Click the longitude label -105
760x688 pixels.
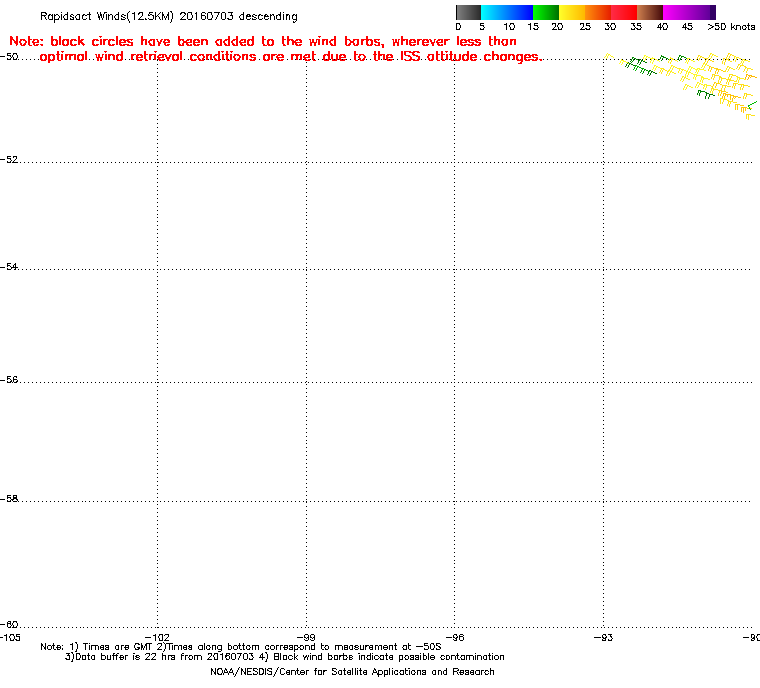10,637
